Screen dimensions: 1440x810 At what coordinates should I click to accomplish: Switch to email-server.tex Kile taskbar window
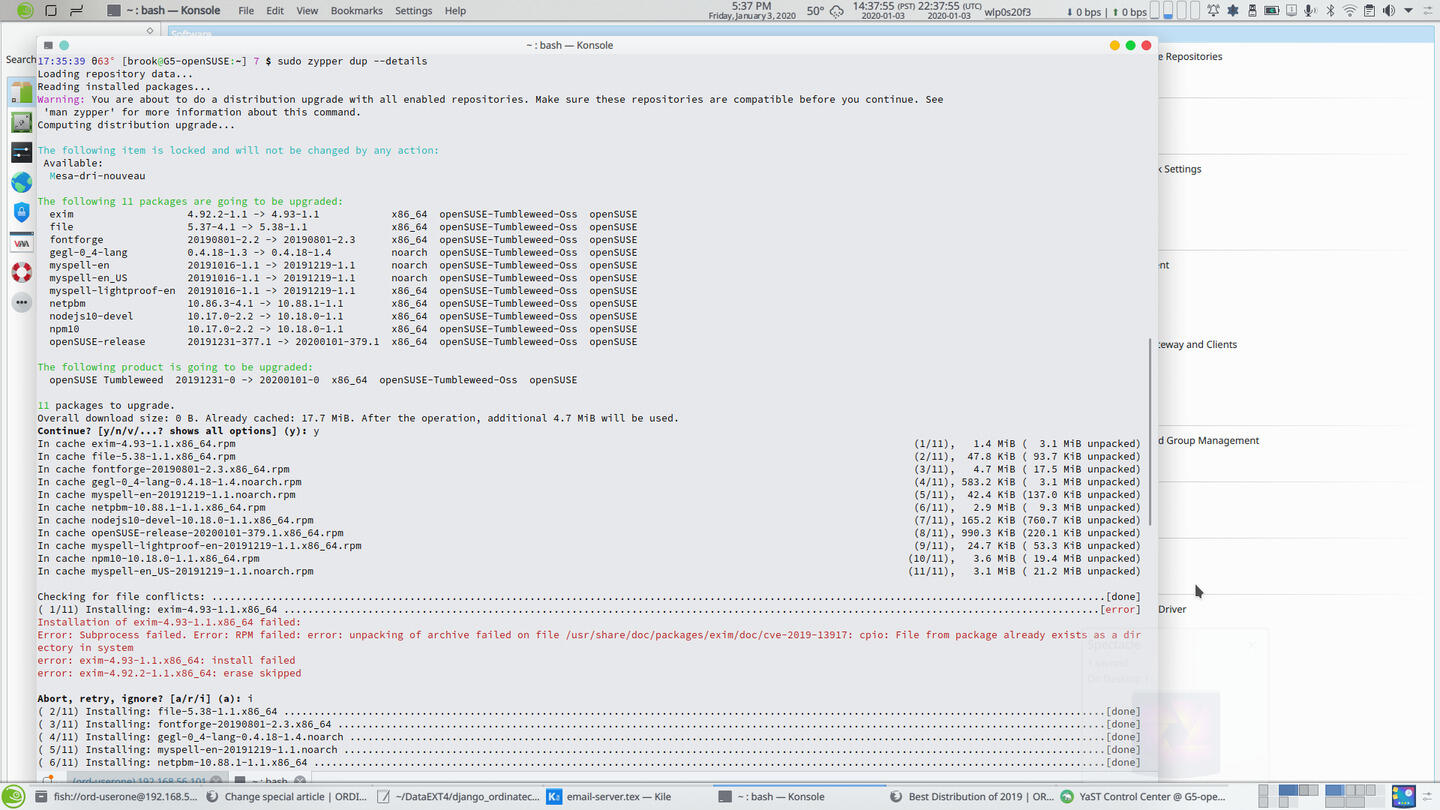pyautogui.click(x=630, y=797)
